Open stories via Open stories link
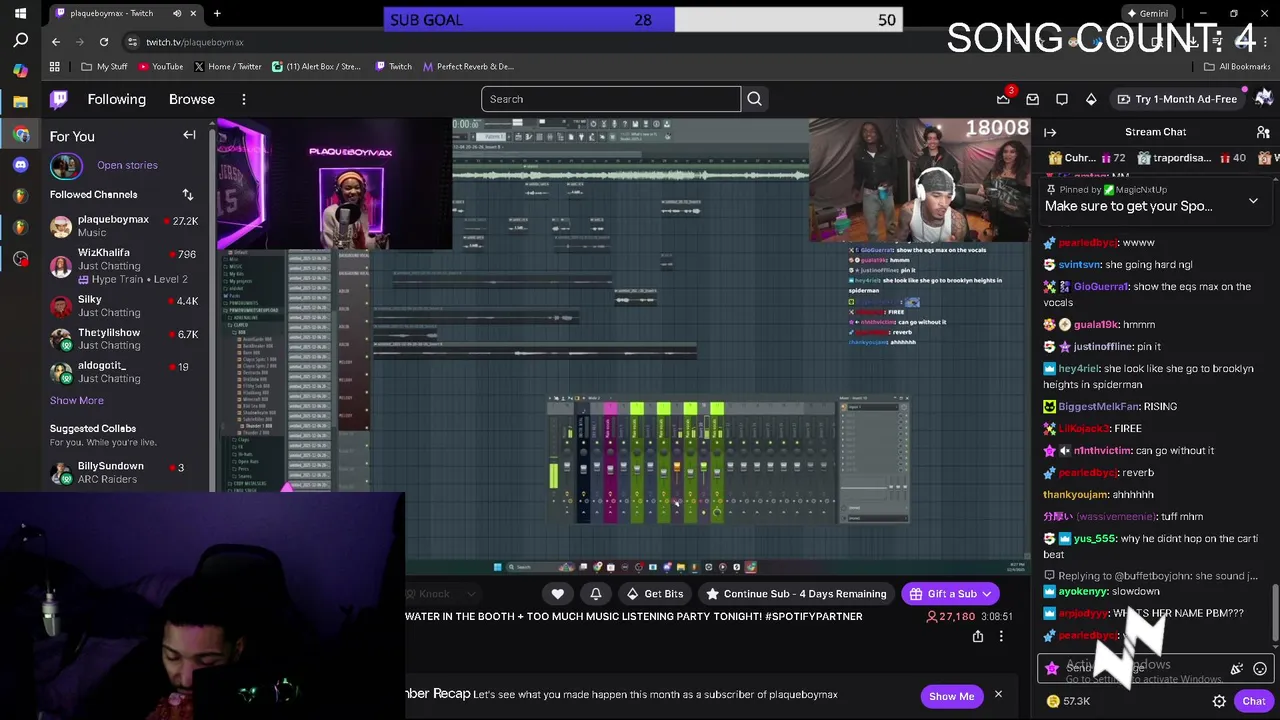 [x=127, y=165]
